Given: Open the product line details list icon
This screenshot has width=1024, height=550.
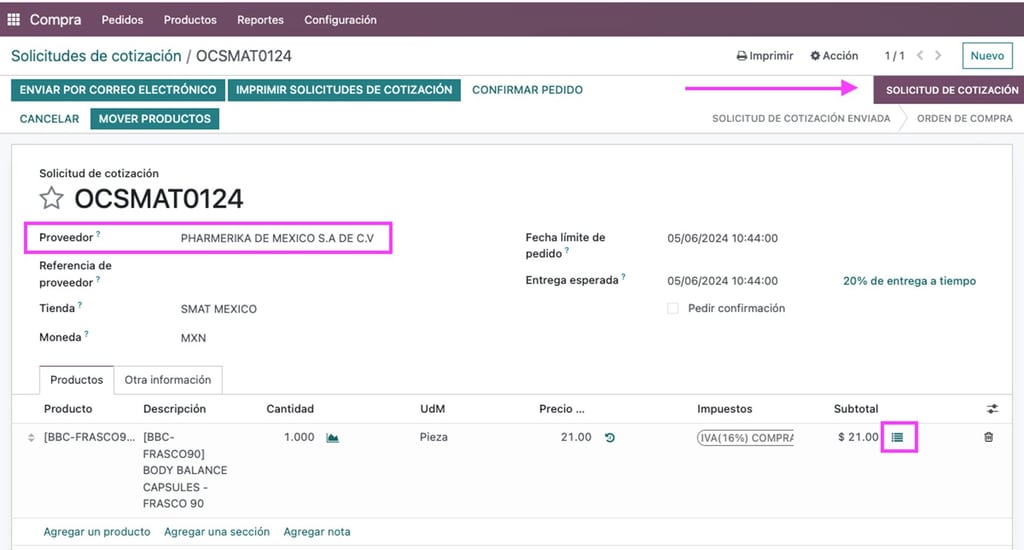Looking at the screenshot, I should pos(898,437).
